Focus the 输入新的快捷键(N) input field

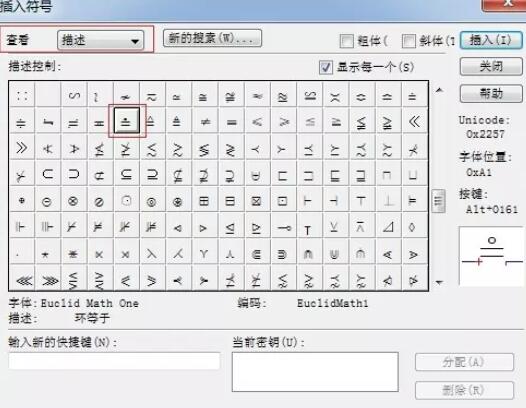point(114,361)
